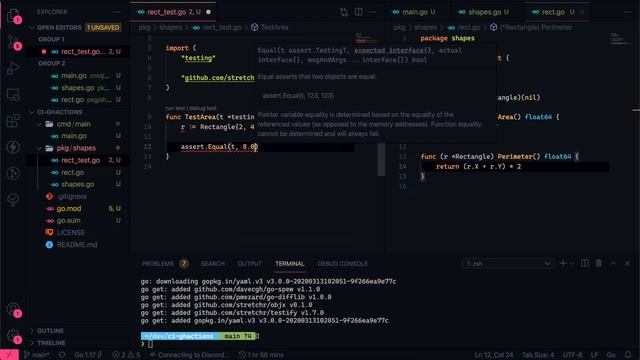Image resolution: width=640 pixels, height=360 pixels.
Task: Show errors and warnings count in status bar
Action: pos(126,355)
